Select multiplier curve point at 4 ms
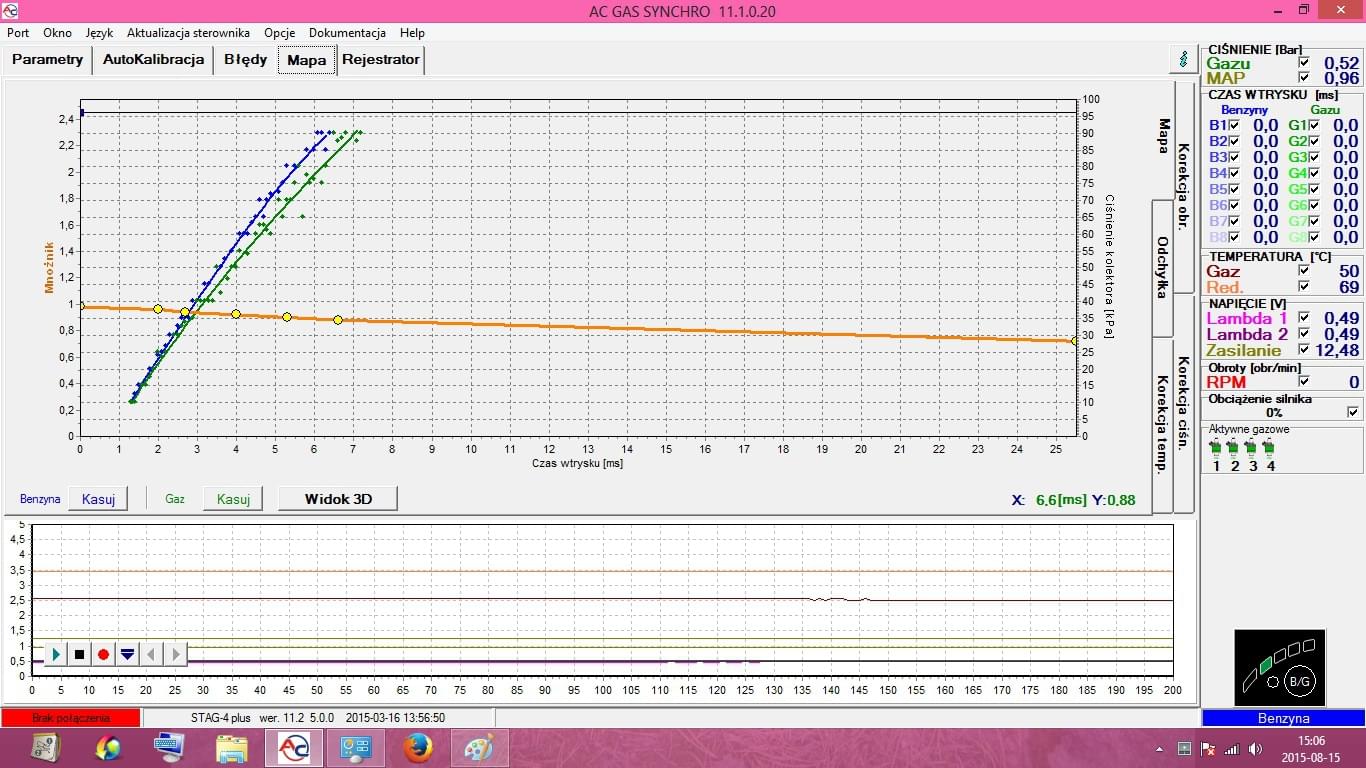Screen dimensions: 1366x768 236,314
